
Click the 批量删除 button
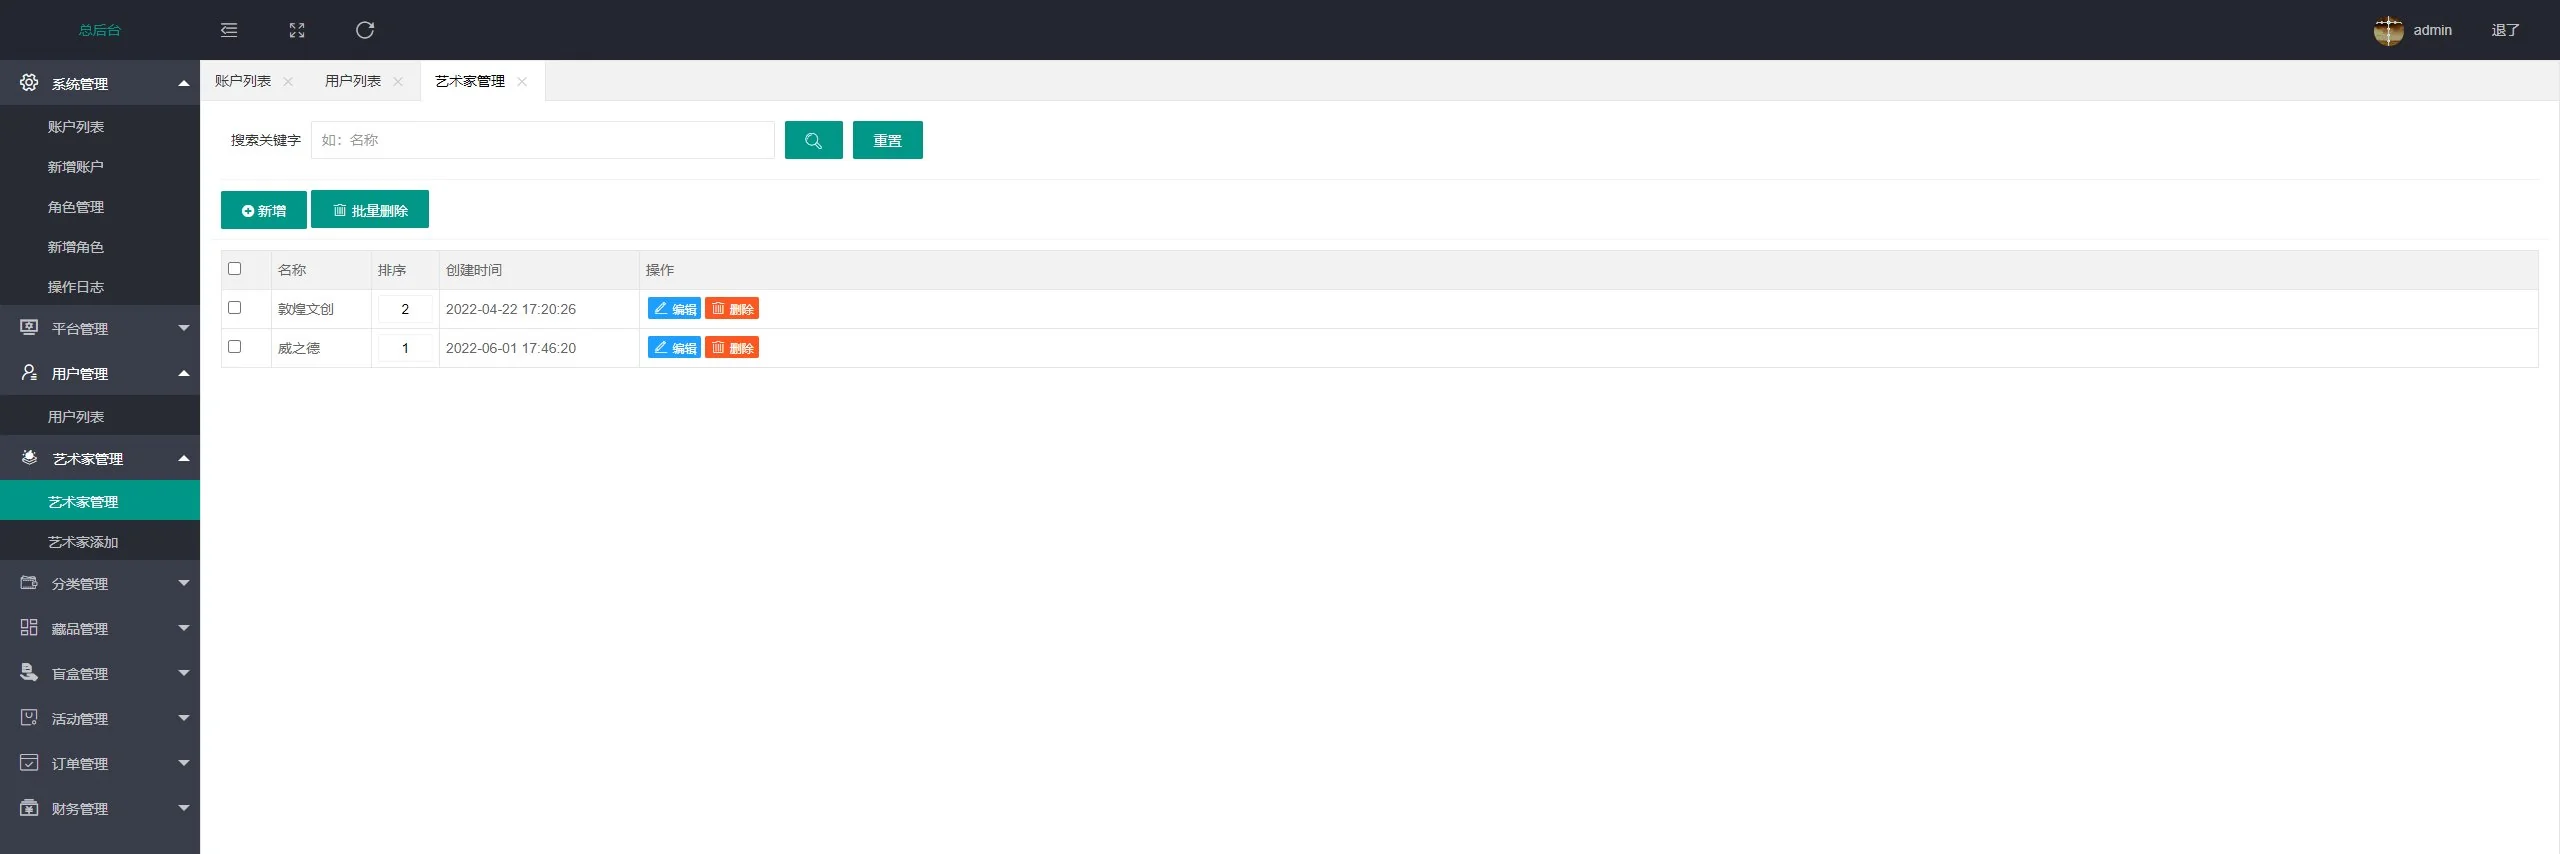click(x=370, y=210)
